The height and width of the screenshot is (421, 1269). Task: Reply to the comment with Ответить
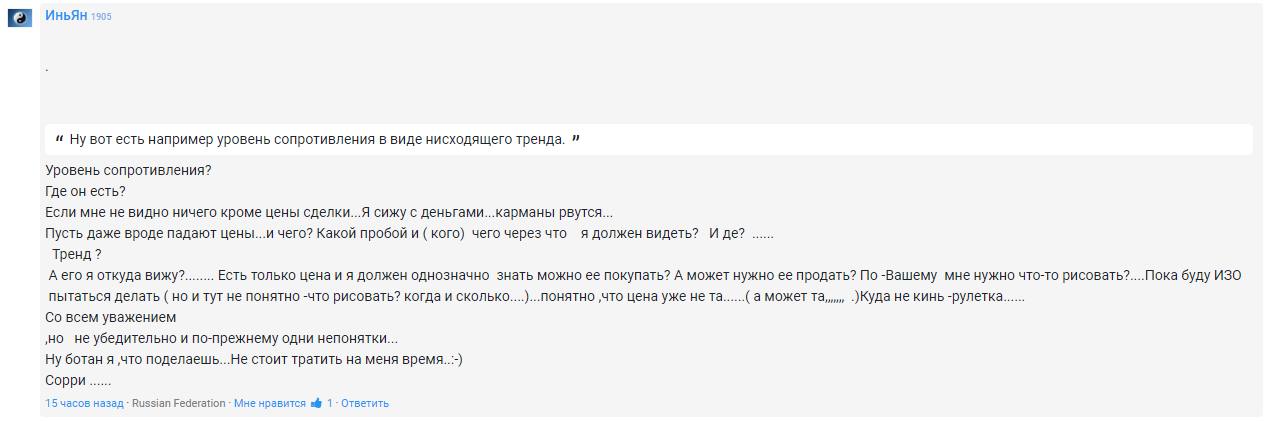[365, 403]
